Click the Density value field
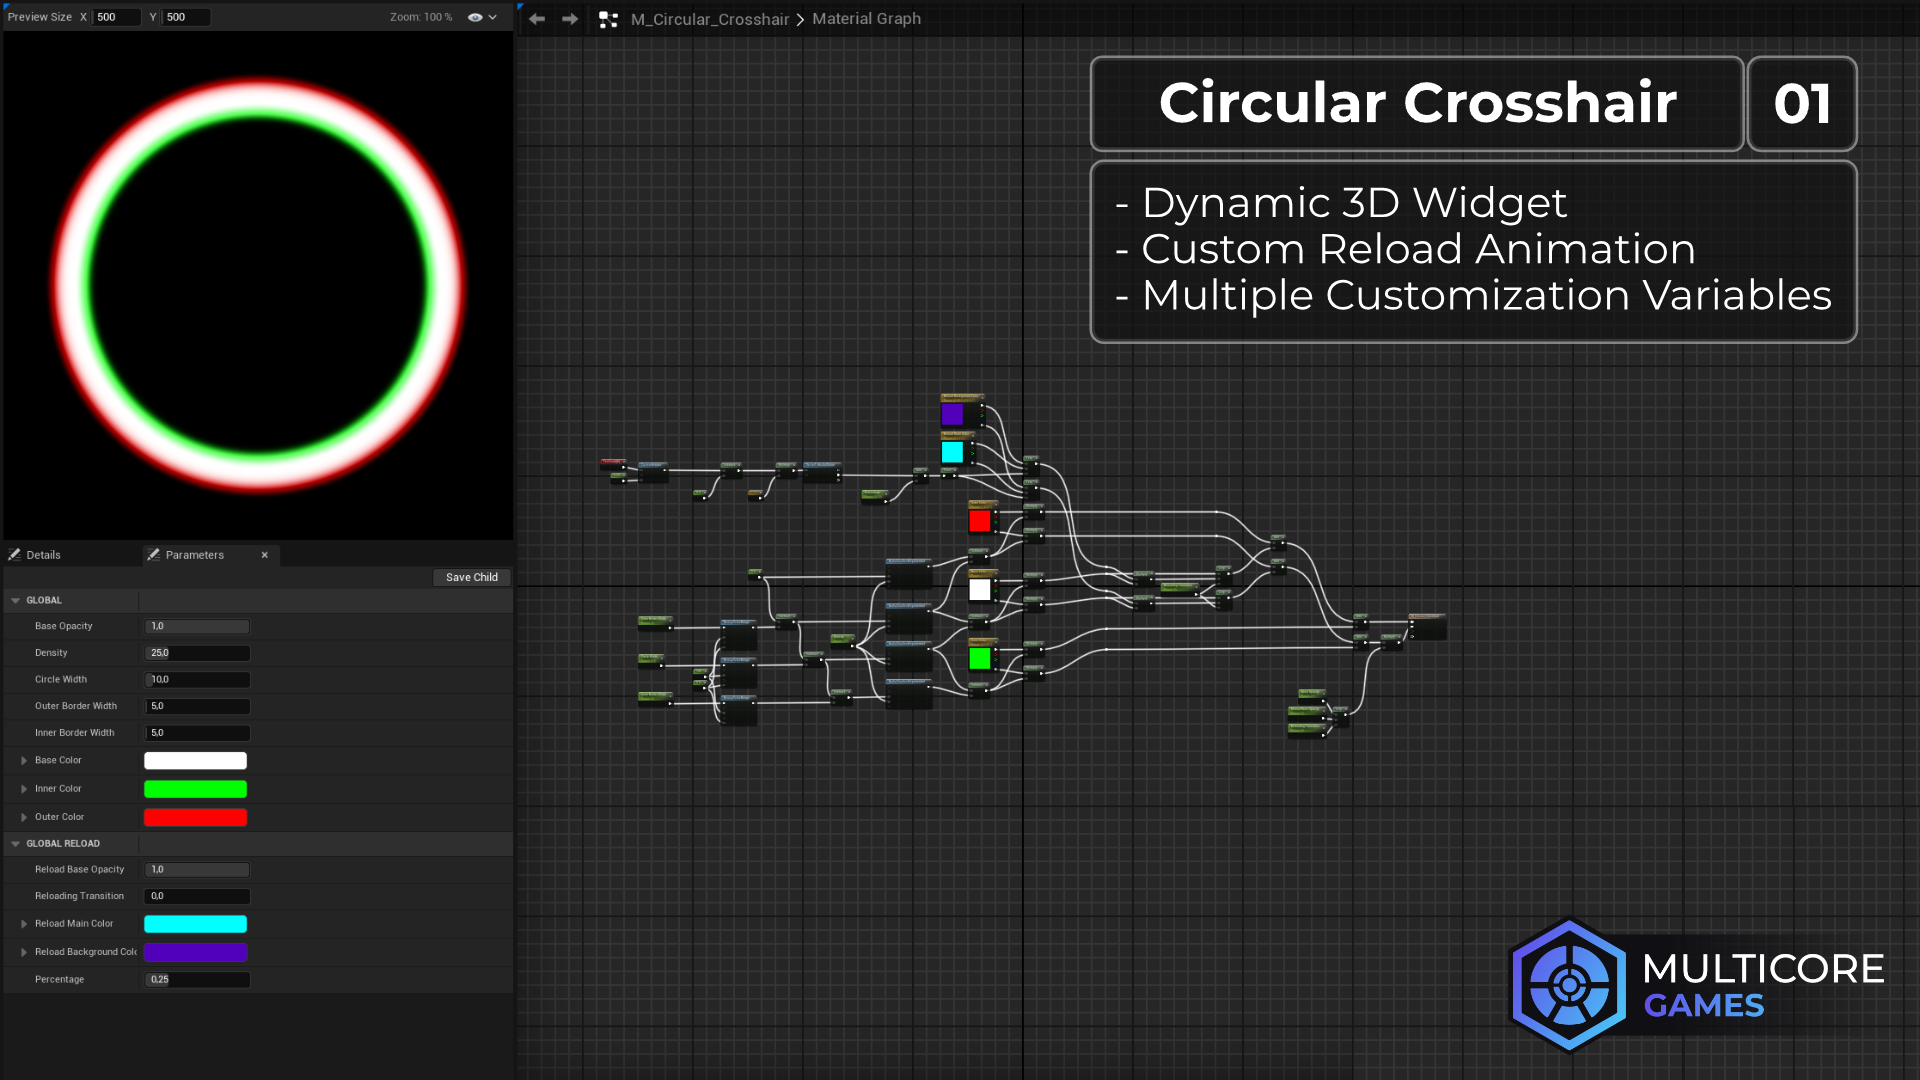Viewport: 1920px width, 1080px height. [x=197, y=653]
